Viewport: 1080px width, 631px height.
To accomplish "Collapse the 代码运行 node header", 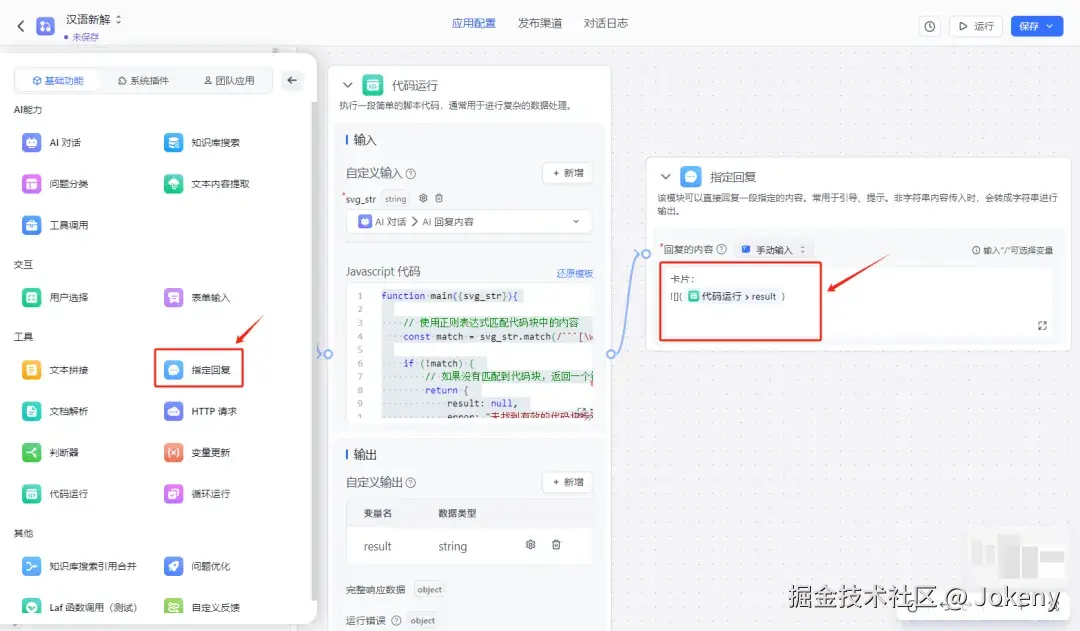I will (348, 85).
